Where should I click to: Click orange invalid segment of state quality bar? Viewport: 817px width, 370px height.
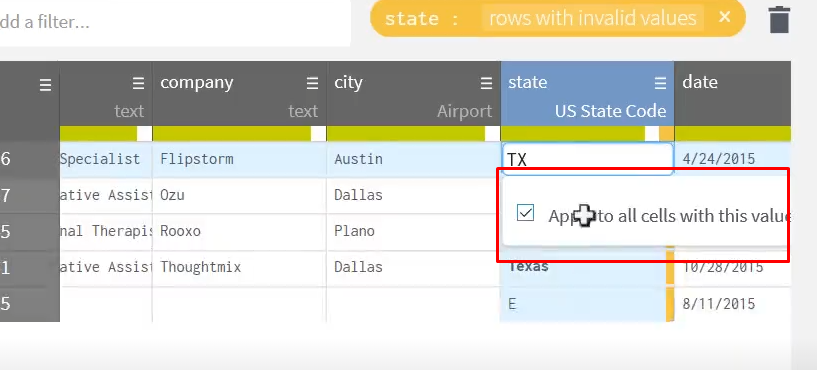click(666, 134)
